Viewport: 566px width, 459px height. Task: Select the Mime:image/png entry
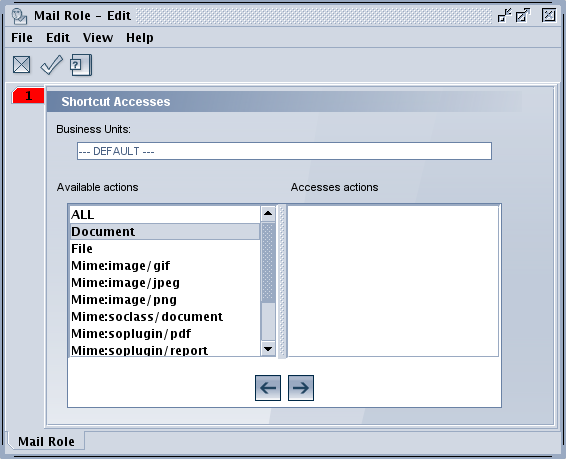tap(165, 300)
